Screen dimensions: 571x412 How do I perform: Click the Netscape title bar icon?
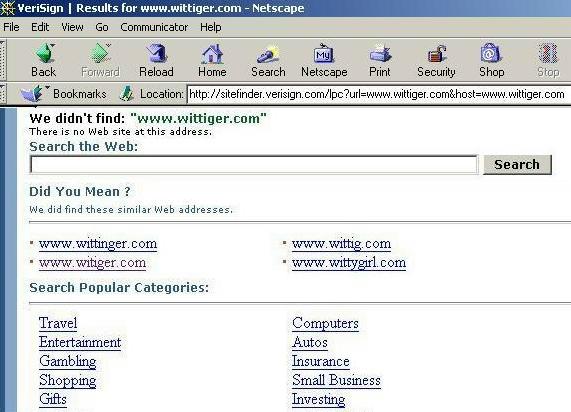tap(7, 8)
